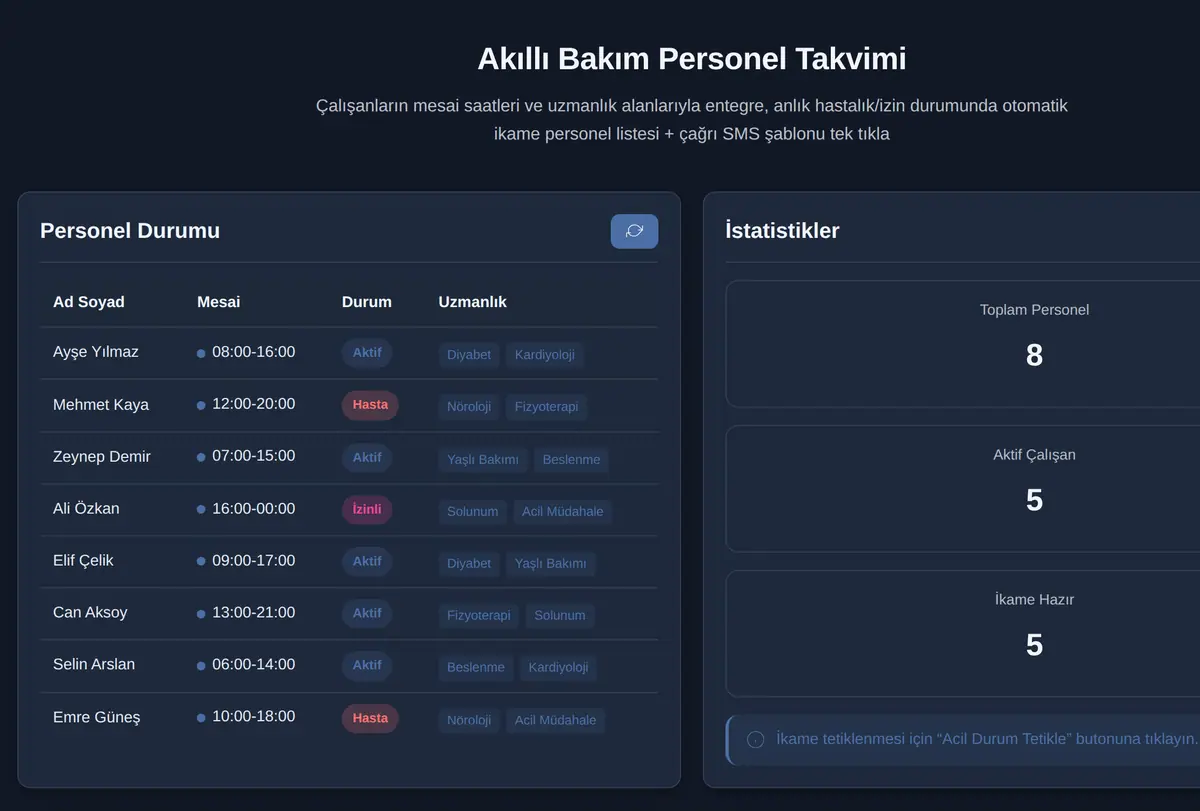Click the Uzmanlık column header
Viewport: 1200px width, 811px height.
pos(473,302)
